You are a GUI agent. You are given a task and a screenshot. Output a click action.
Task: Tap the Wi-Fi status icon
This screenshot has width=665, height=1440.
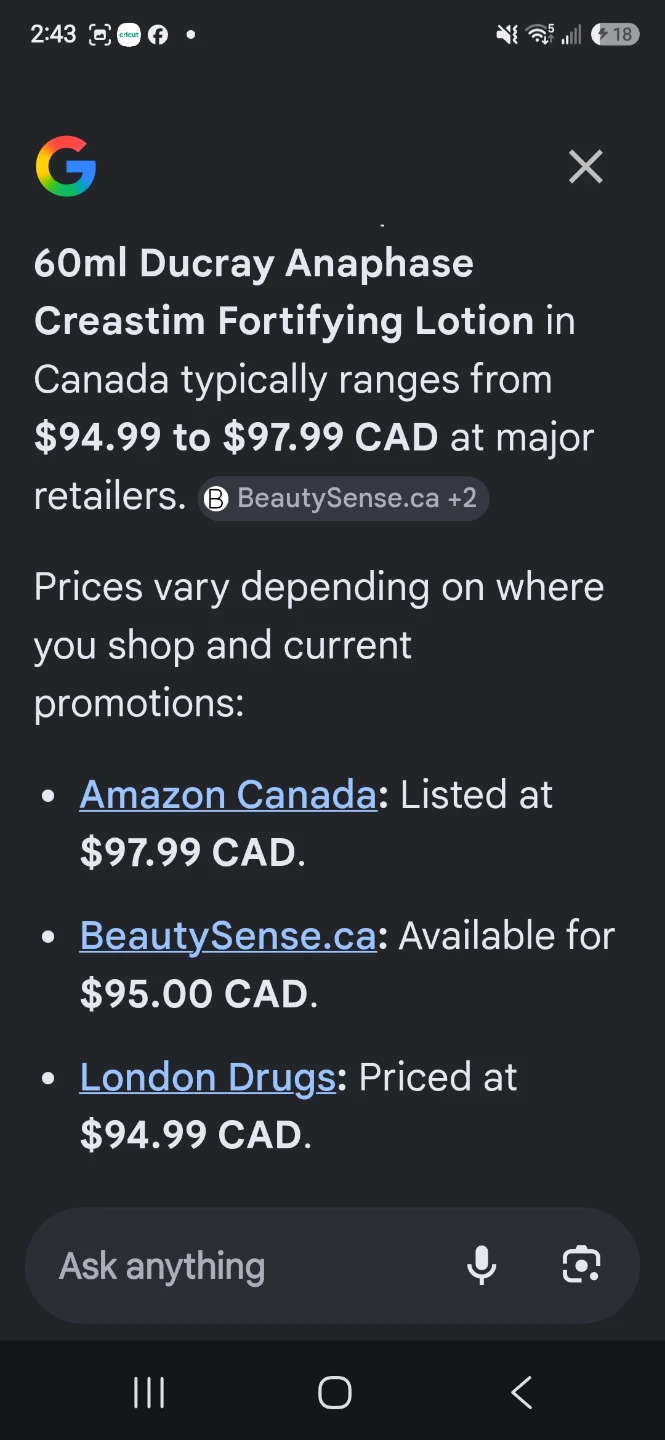540,35
